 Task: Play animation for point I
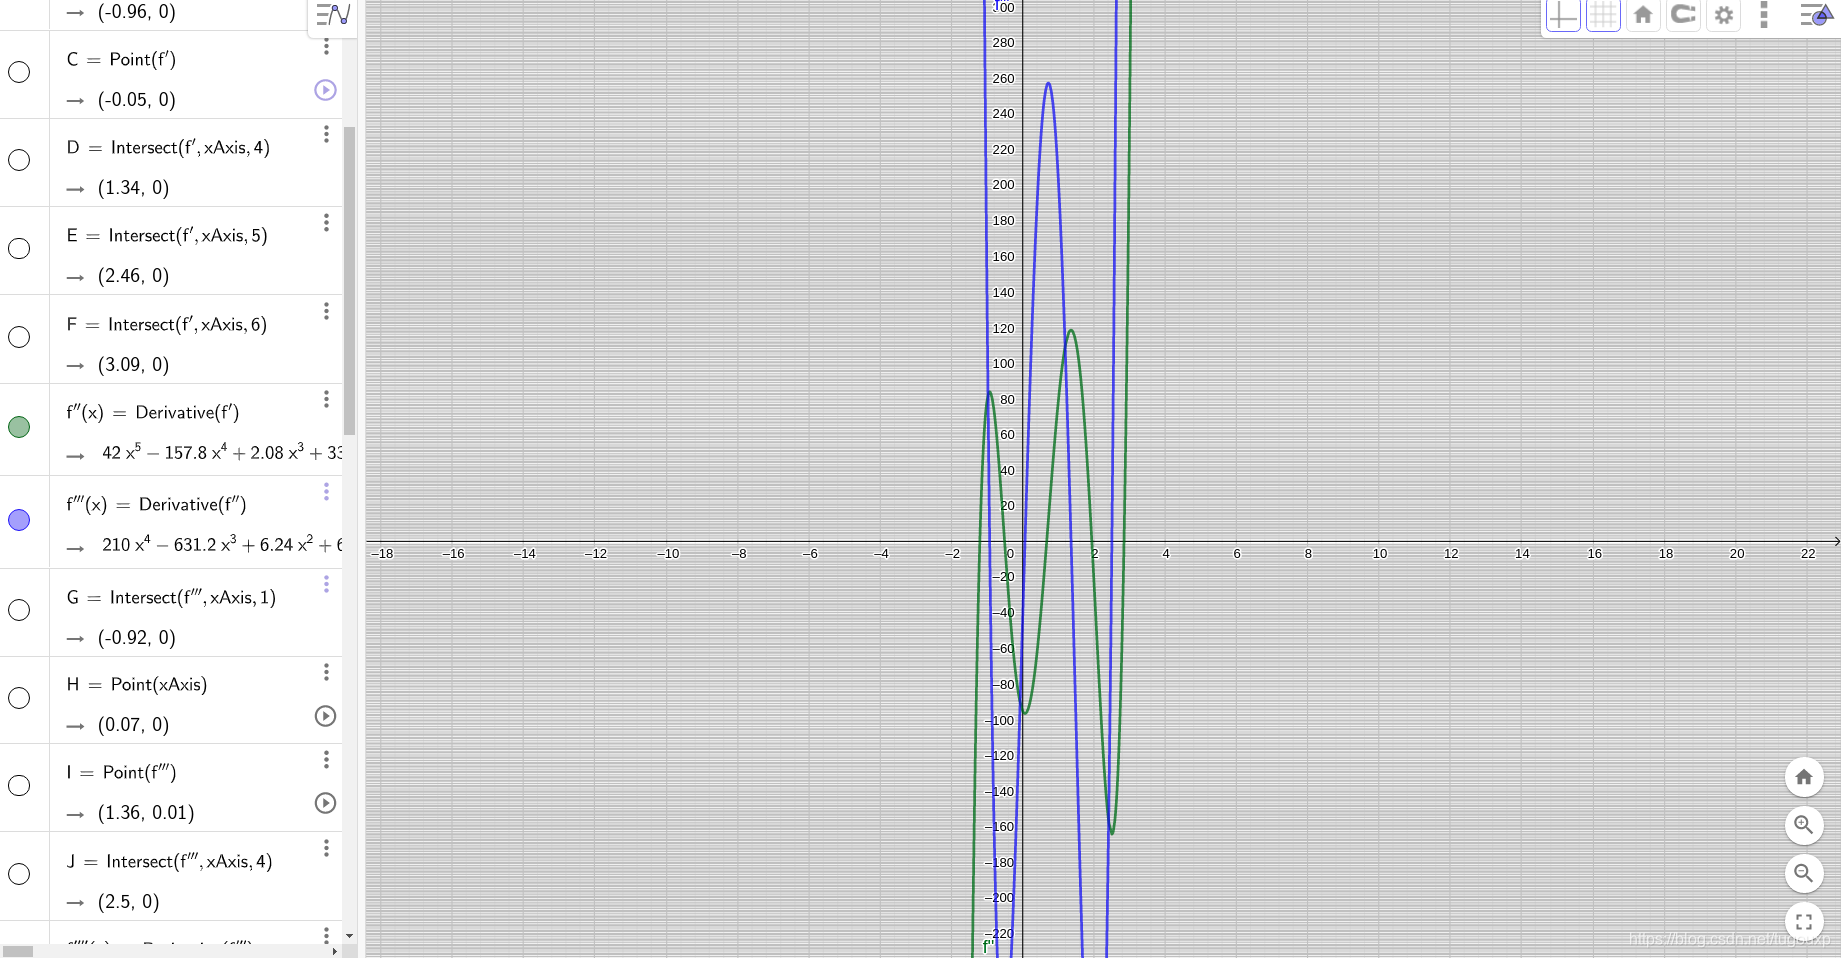click(325, 803)
